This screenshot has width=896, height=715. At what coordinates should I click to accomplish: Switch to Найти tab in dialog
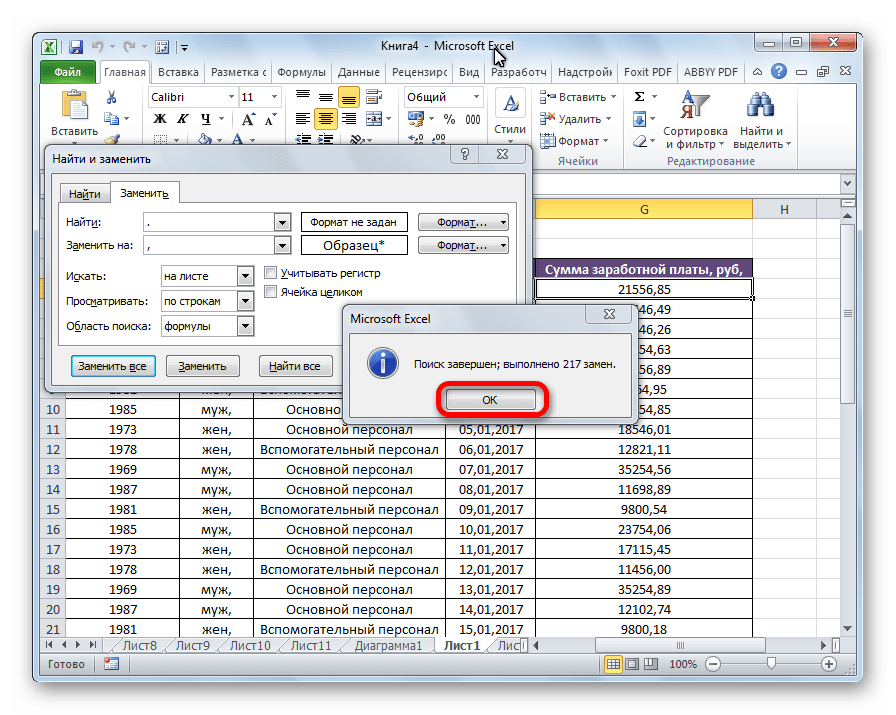[85, 194]
